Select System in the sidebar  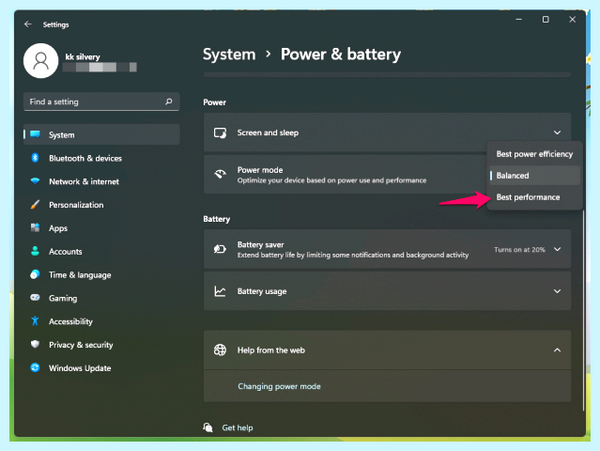pos(101,134)
